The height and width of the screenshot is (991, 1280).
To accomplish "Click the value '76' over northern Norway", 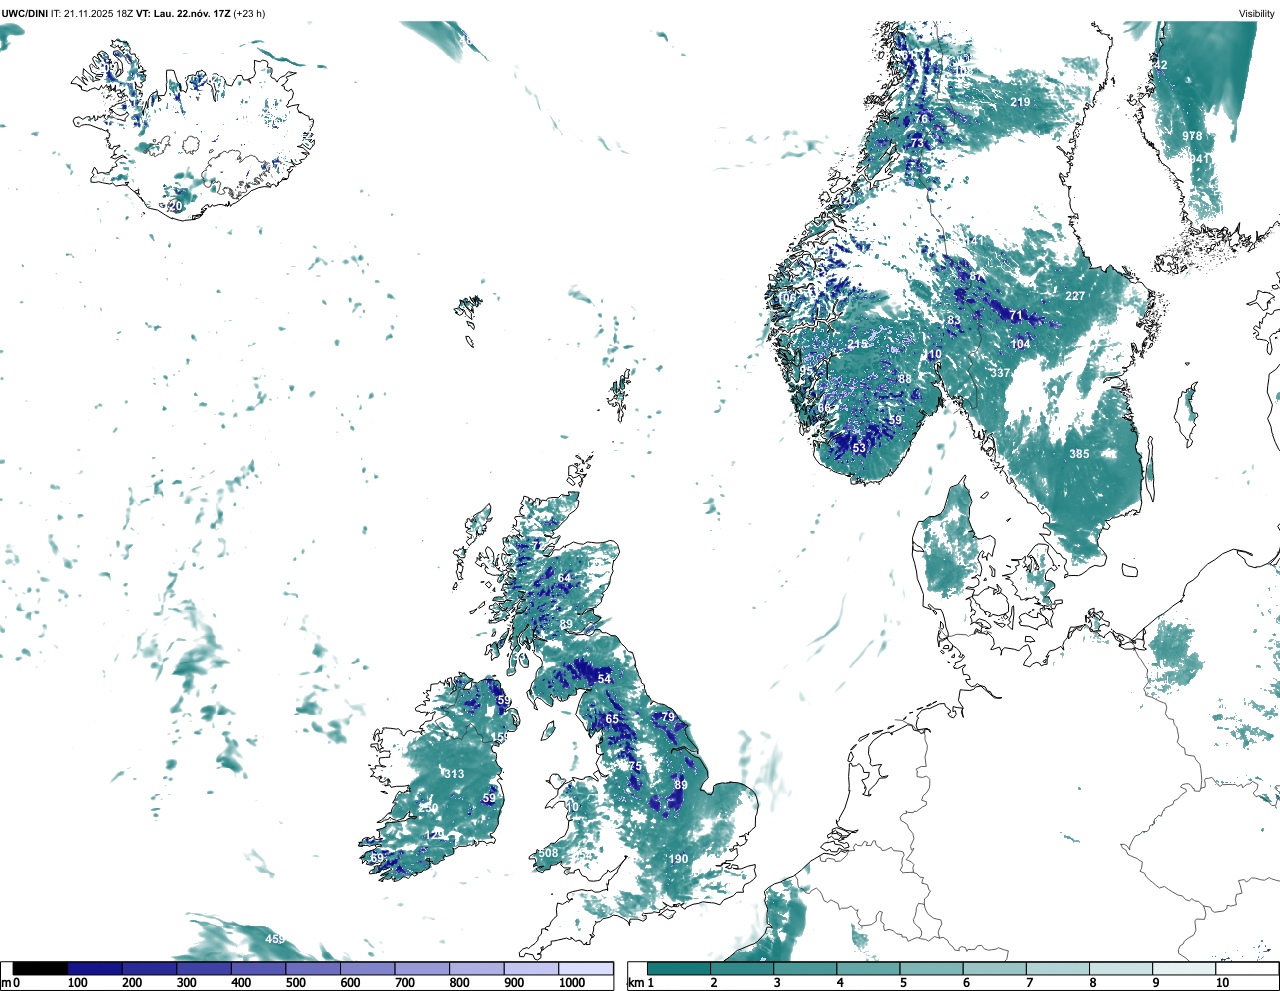I will click(x=922, y=119).
